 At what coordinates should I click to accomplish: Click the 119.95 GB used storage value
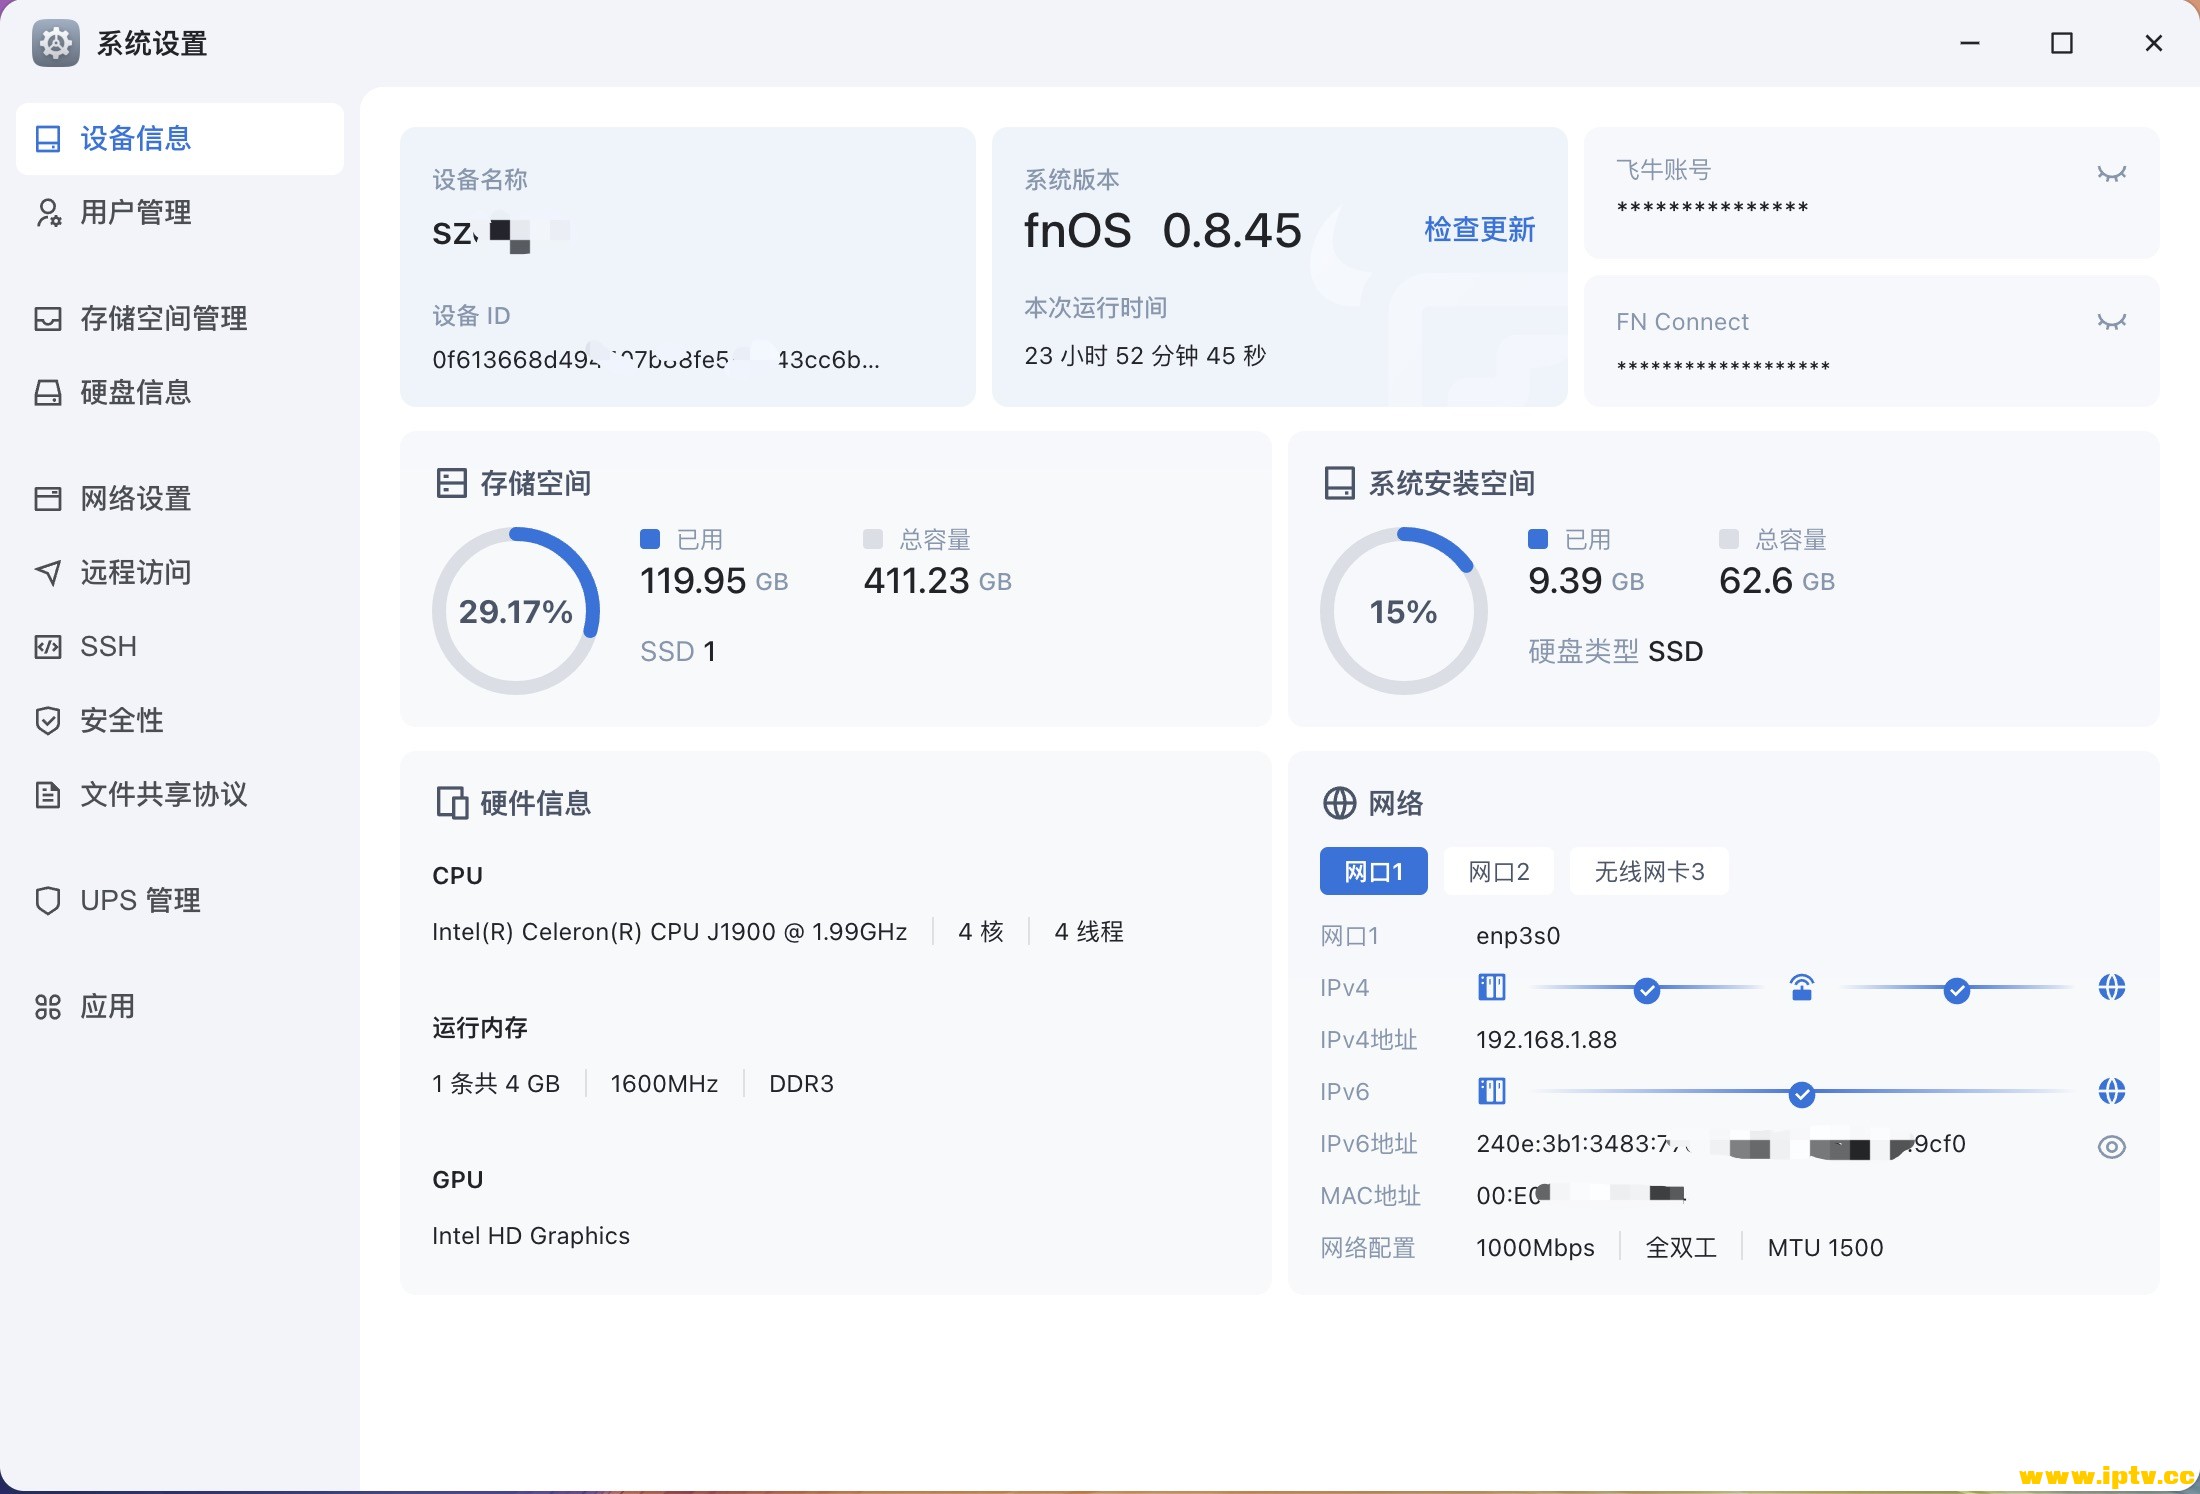click(714, 581)
